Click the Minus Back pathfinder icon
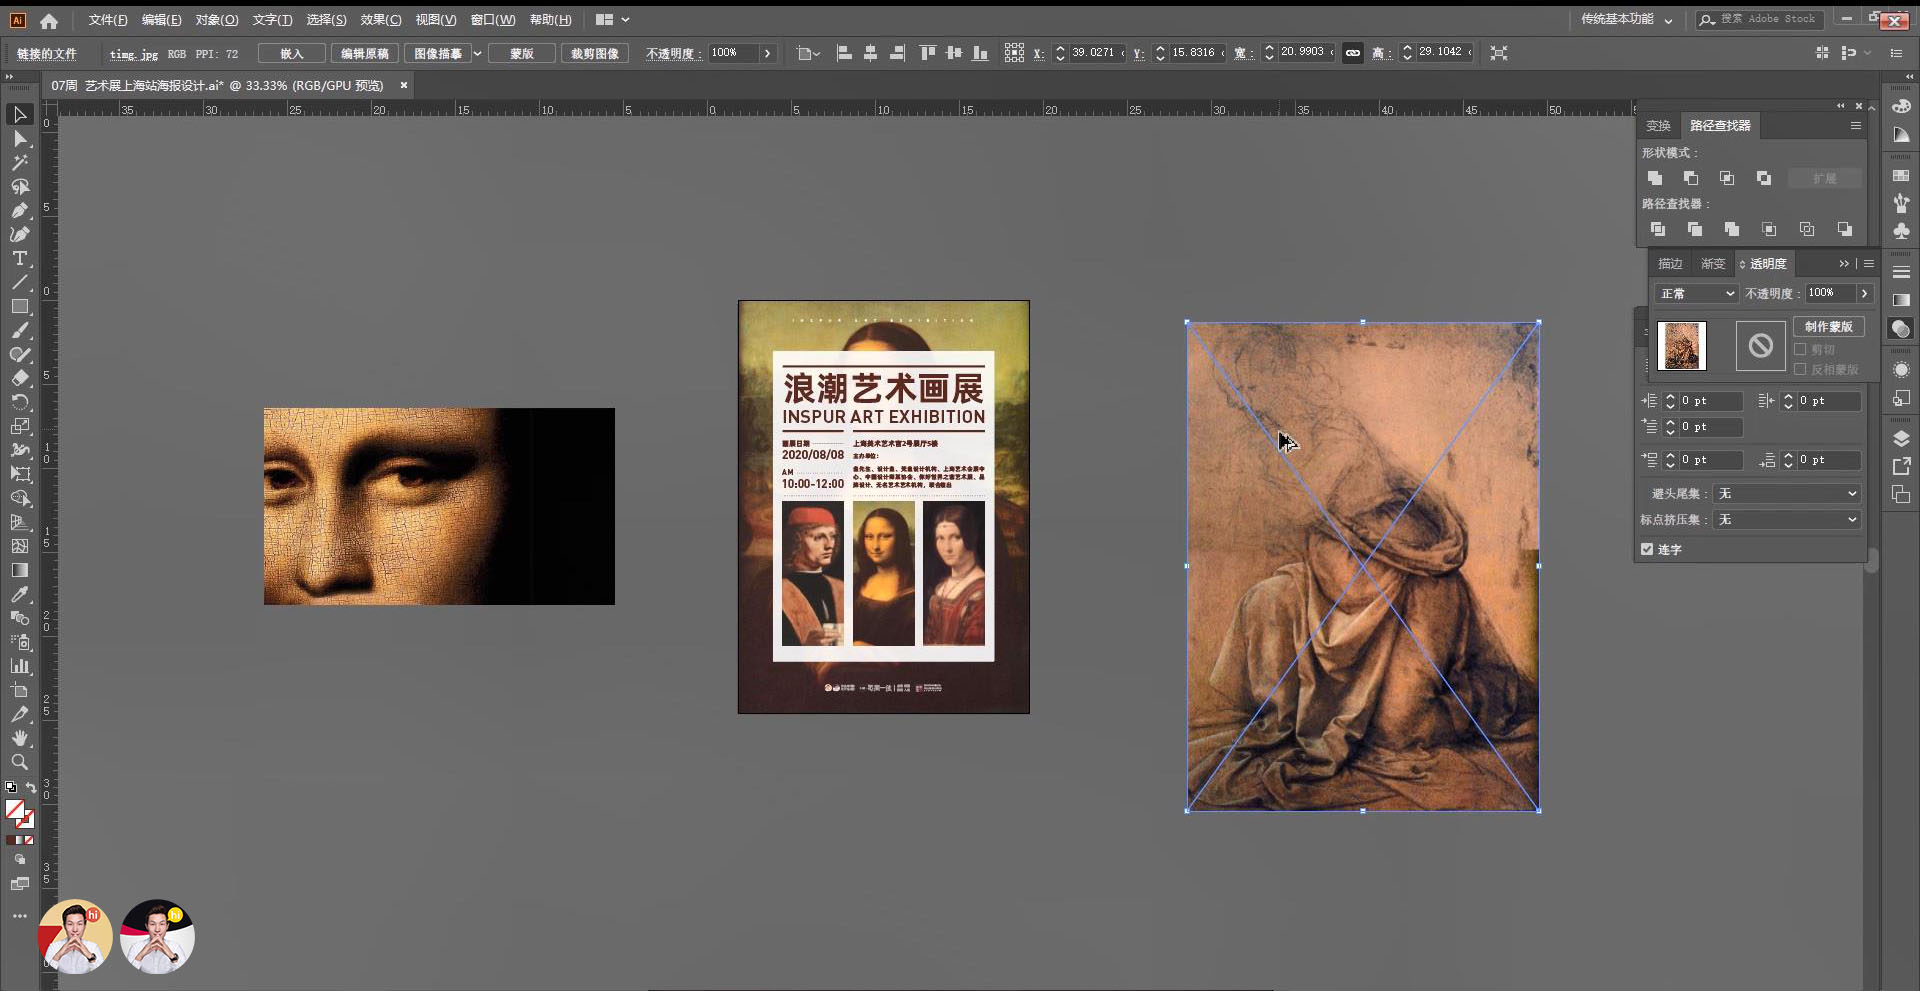The image size is (1920, 991). 1844,229
